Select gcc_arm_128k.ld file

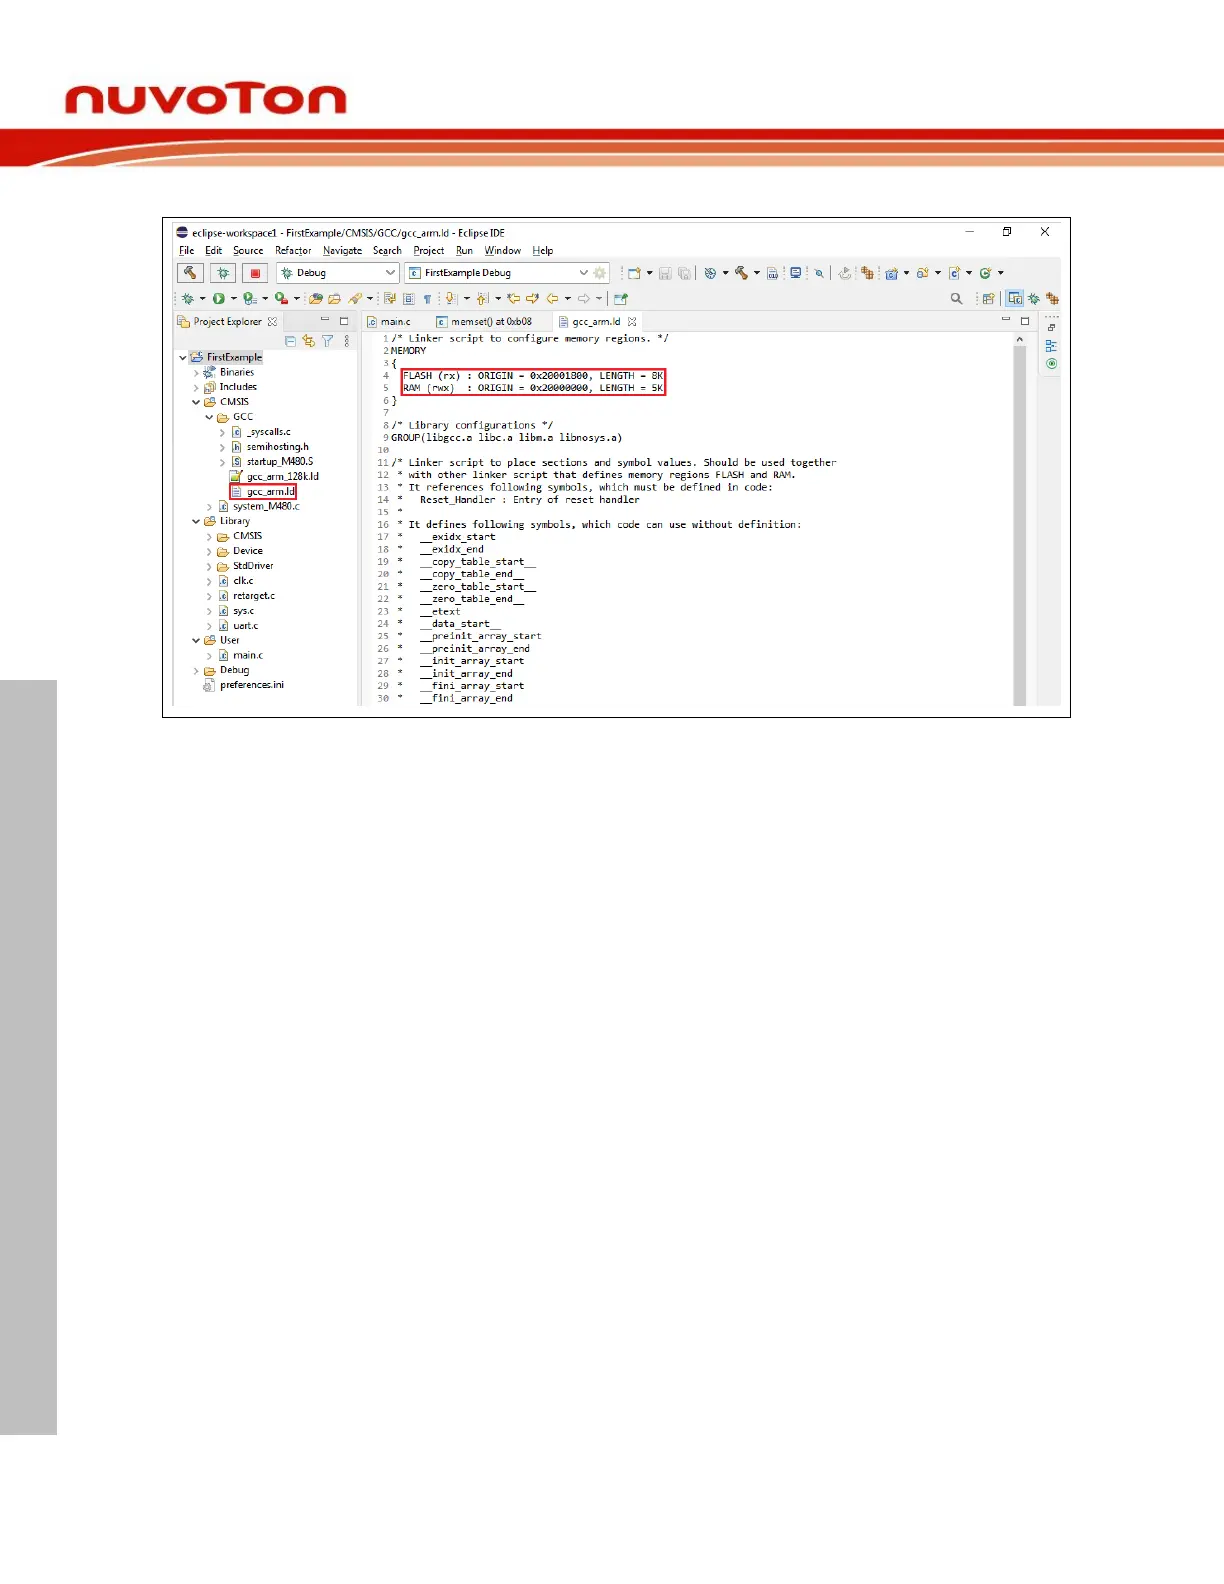point(282,477)
